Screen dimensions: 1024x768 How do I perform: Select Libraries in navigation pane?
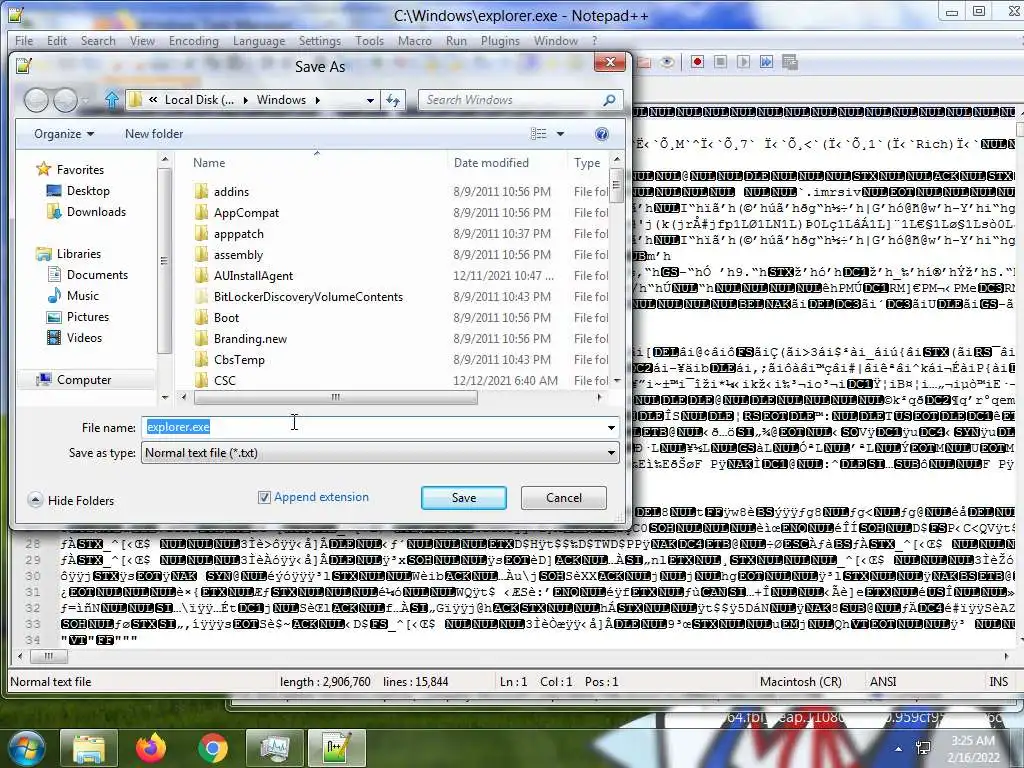pos(78,253)
